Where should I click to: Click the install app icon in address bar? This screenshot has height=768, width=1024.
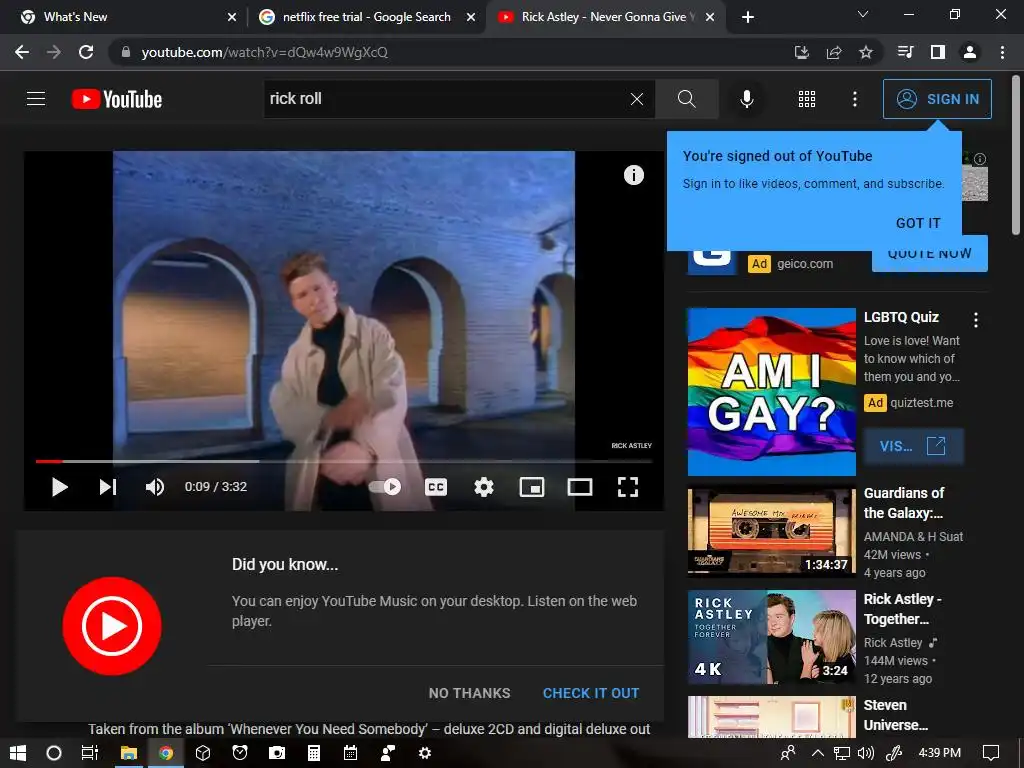click(x=801, y=52)
